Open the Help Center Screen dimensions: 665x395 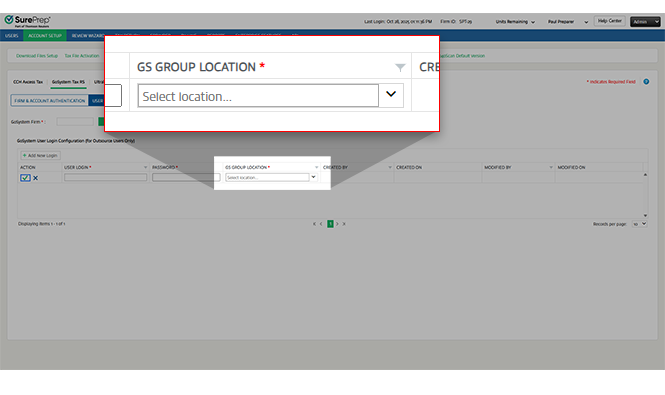point(609,21)
